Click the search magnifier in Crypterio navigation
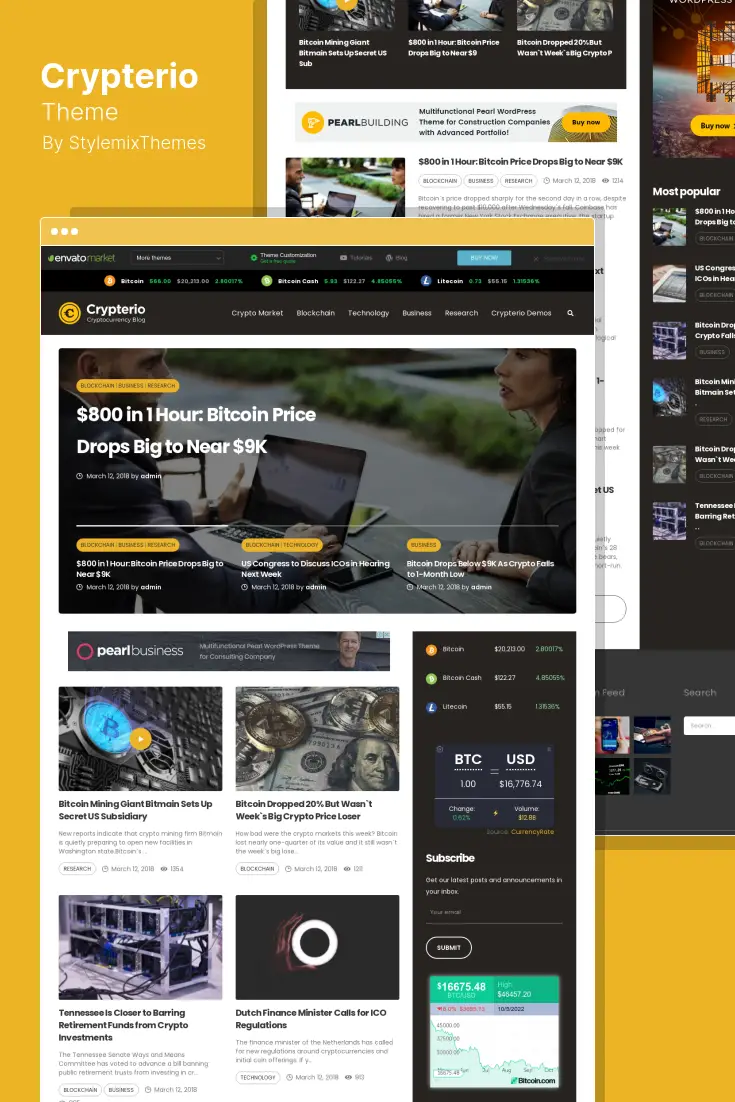Screen dimensions: 735x1102 pyautogui.click(x=570, y=313)
